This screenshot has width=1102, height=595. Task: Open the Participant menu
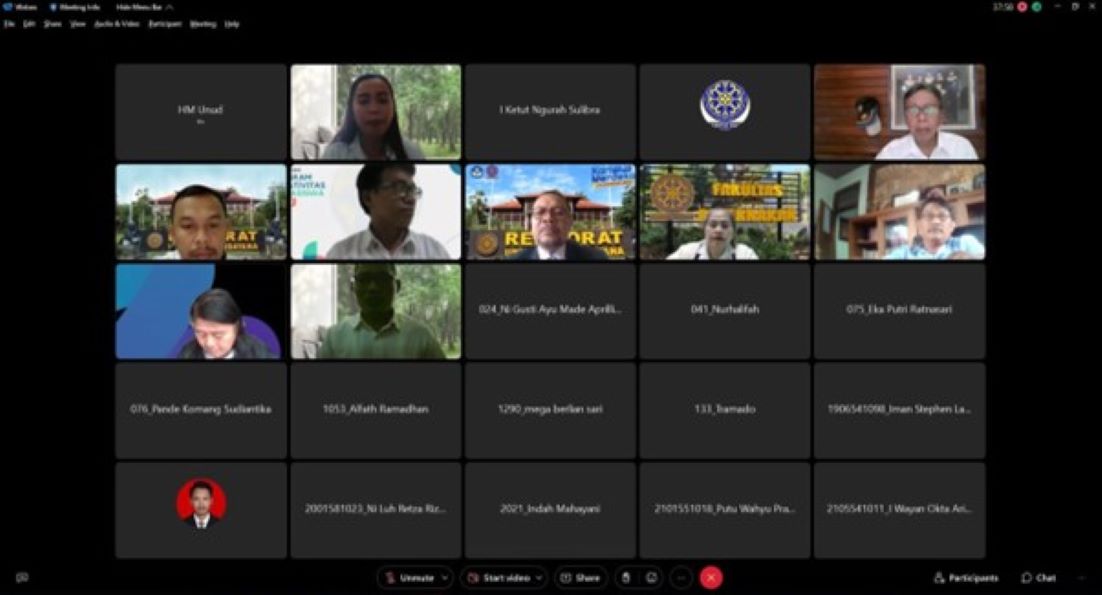(165, 24)
